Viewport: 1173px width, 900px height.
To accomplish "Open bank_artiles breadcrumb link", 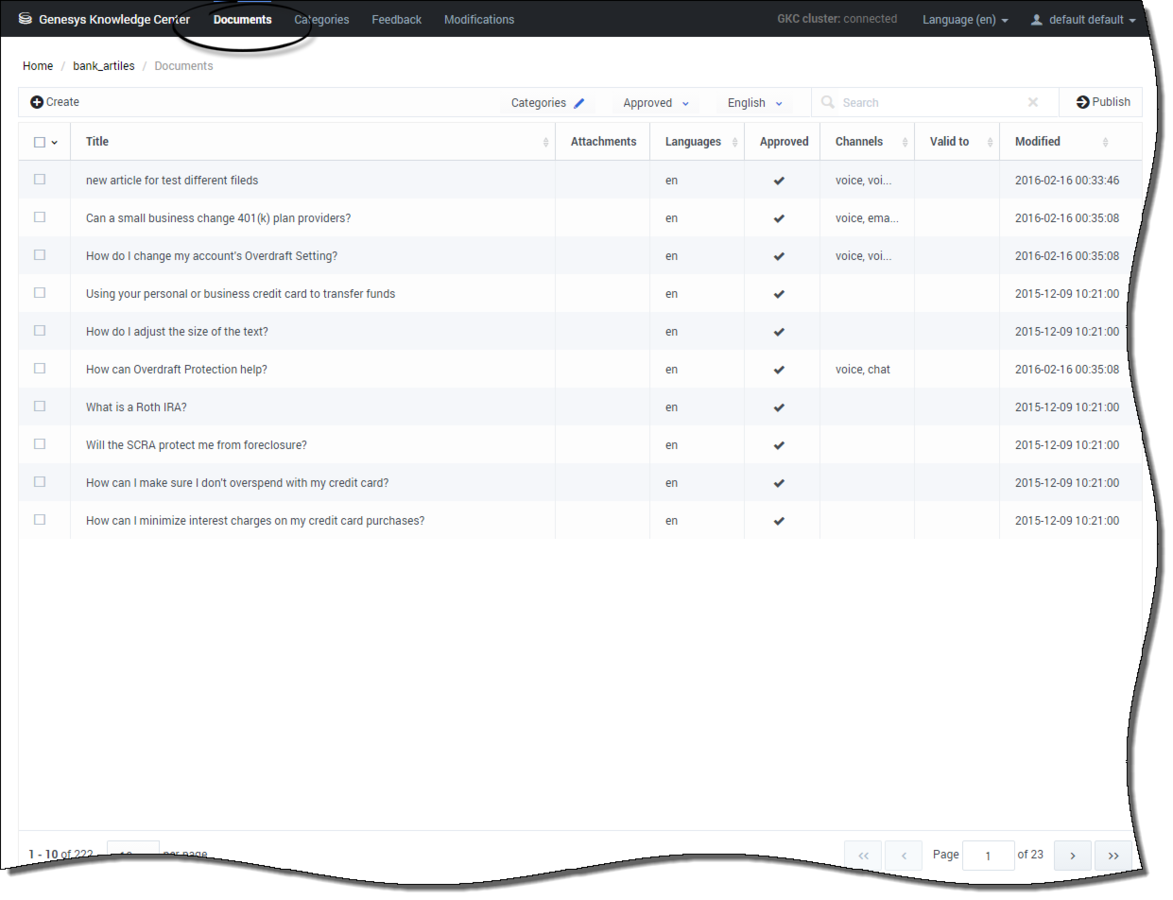I will click(103, 66).
